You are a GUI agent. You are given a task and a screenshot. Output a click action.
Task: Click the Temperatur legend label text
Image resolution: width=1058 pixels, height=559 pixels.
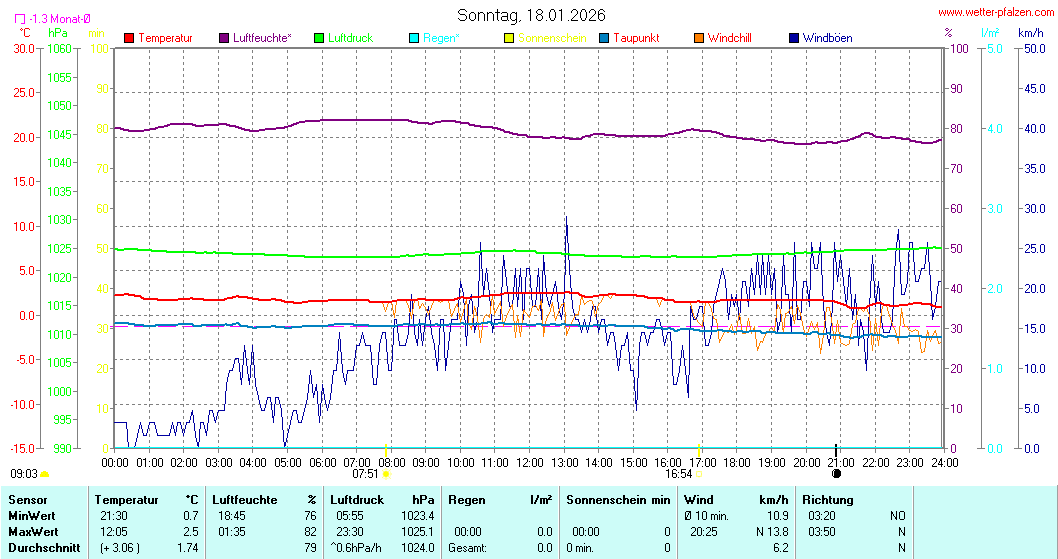tap(165, 38)
